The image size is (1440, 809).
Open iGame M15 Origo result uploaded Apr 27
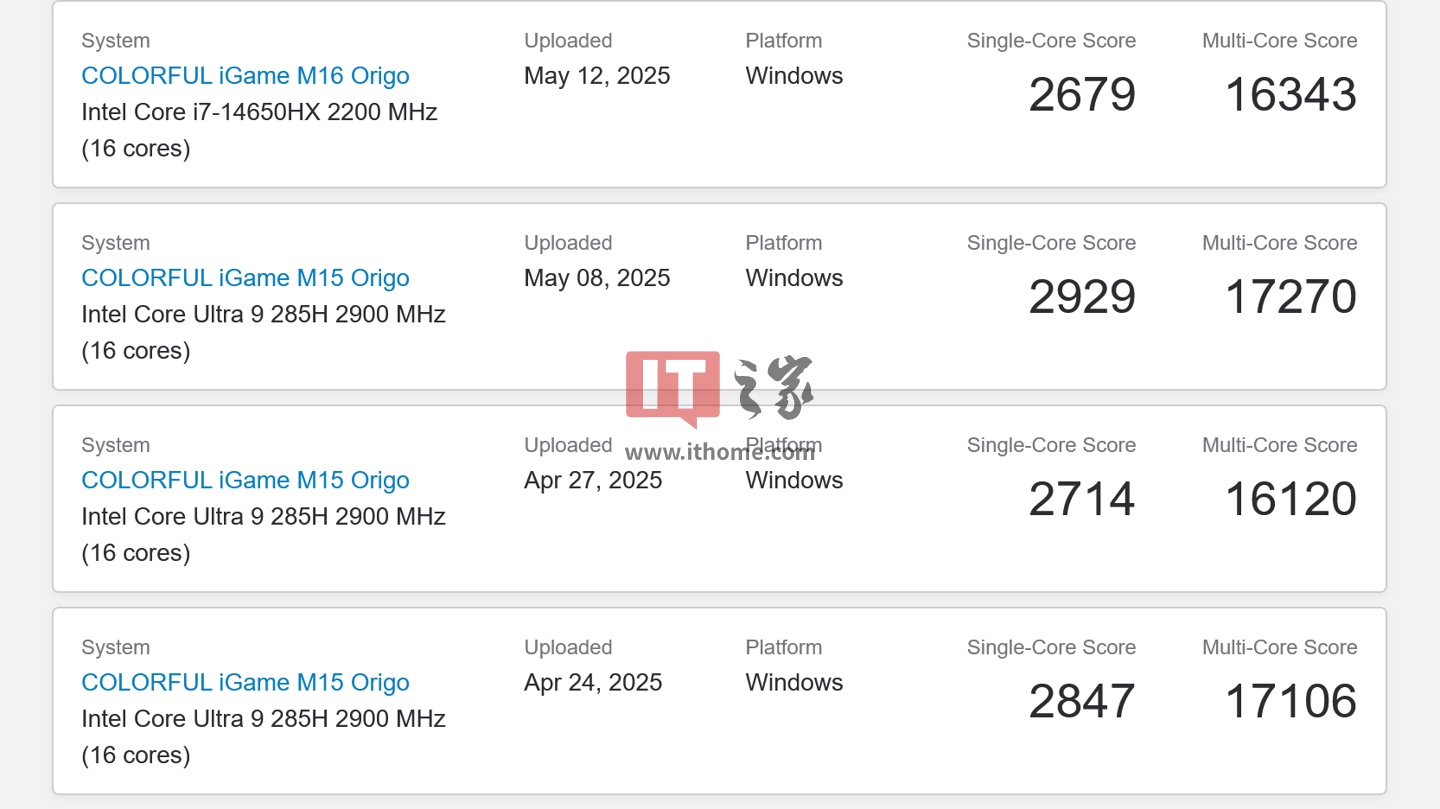coord(245,480)
